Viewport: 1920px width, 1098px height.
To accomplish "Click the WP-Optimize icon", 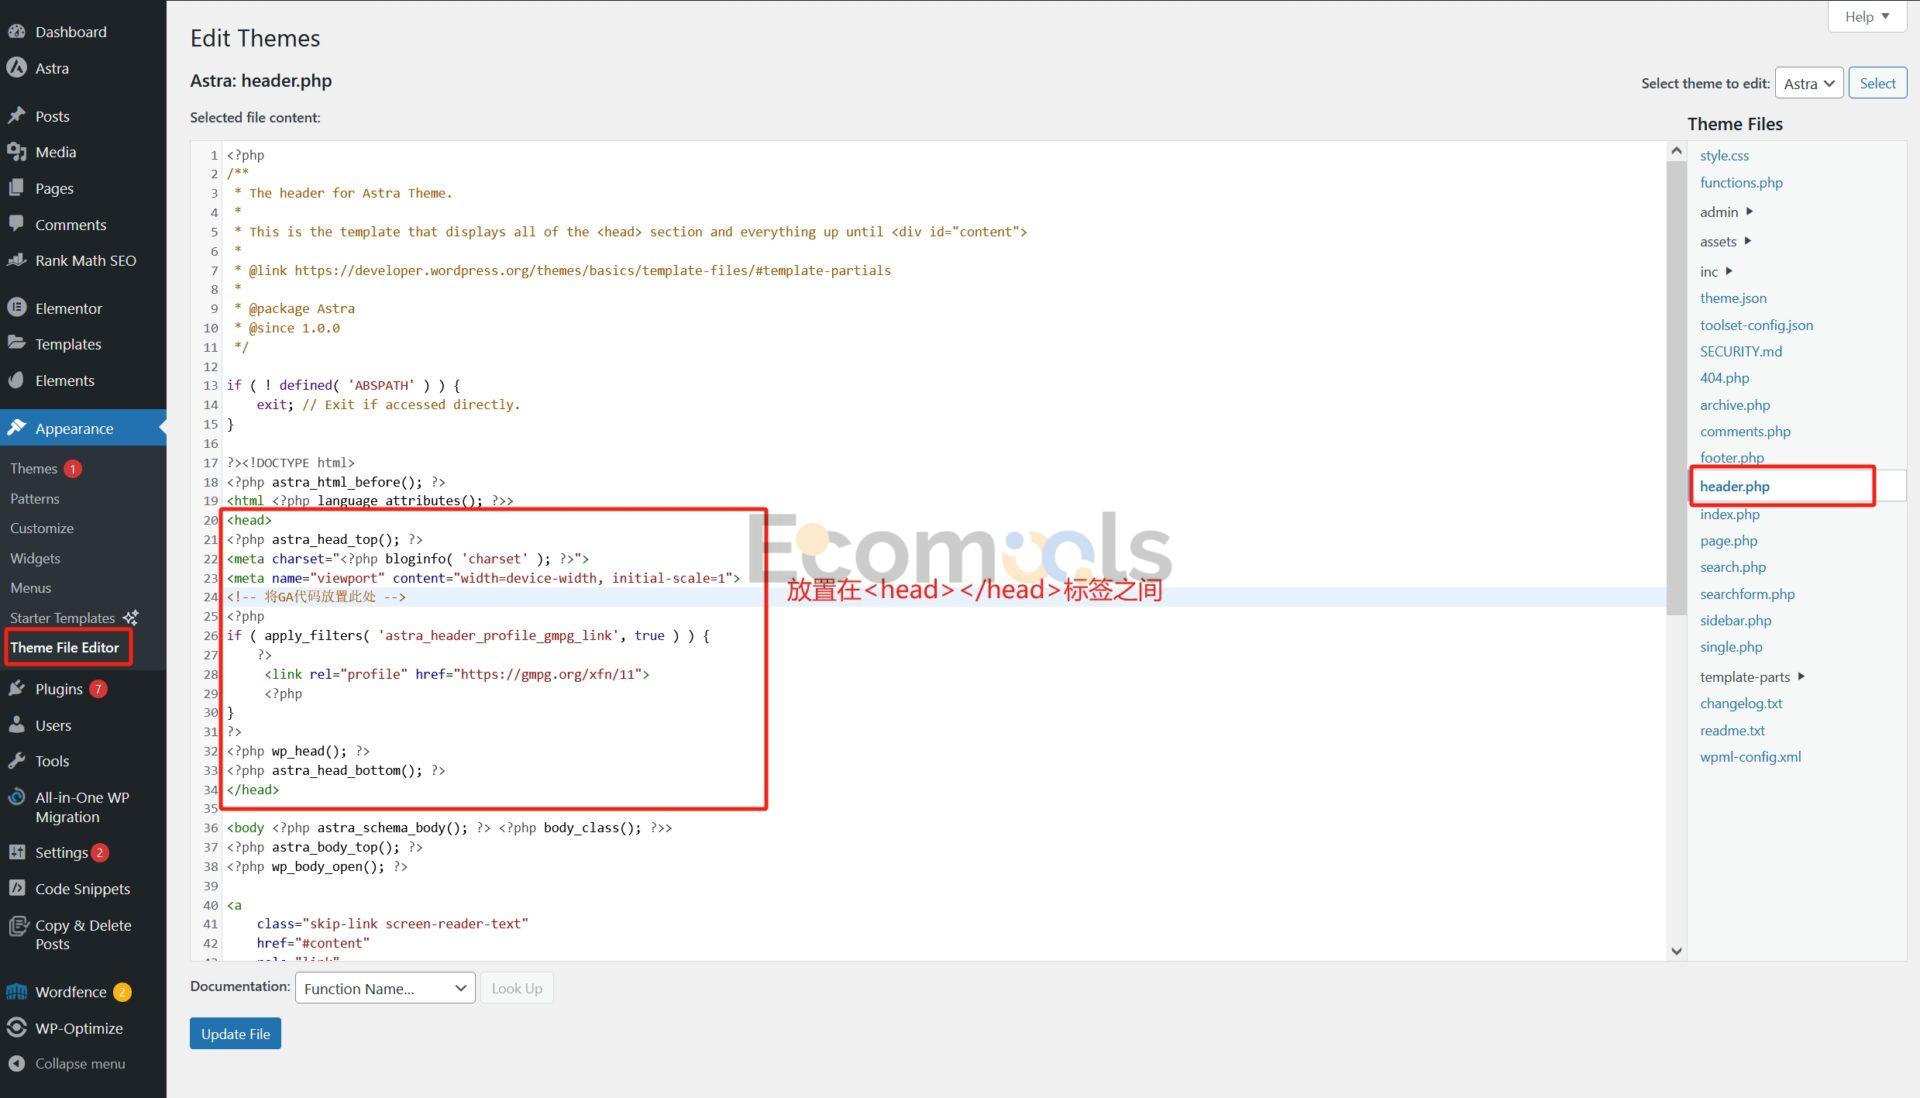I will pyautogui.click(x=16, y=1028).
